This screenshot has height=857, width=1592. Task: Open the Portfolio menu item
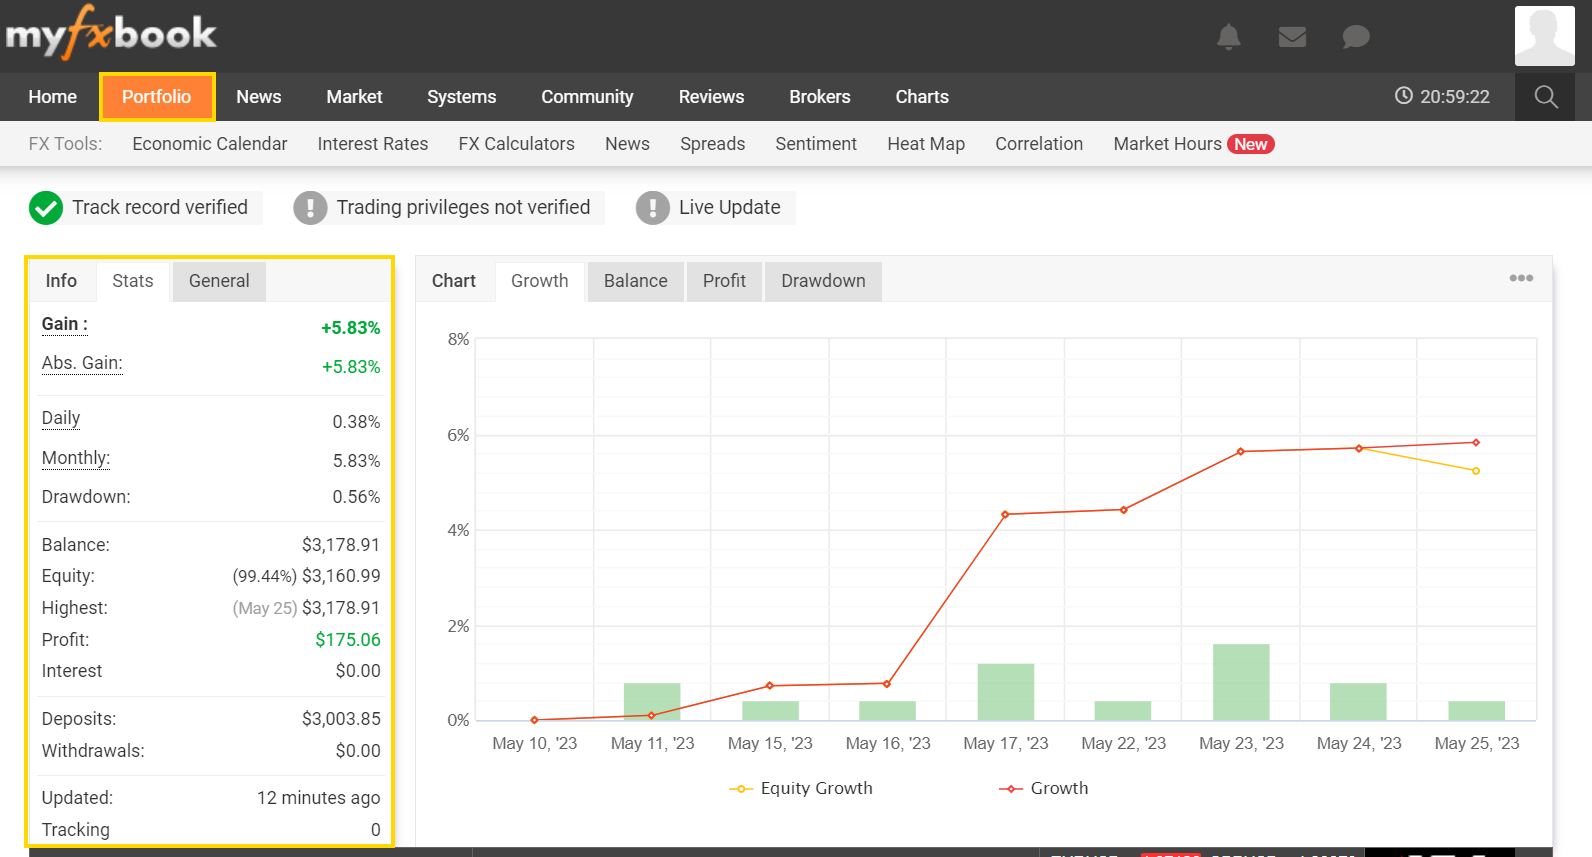(157, 97)
